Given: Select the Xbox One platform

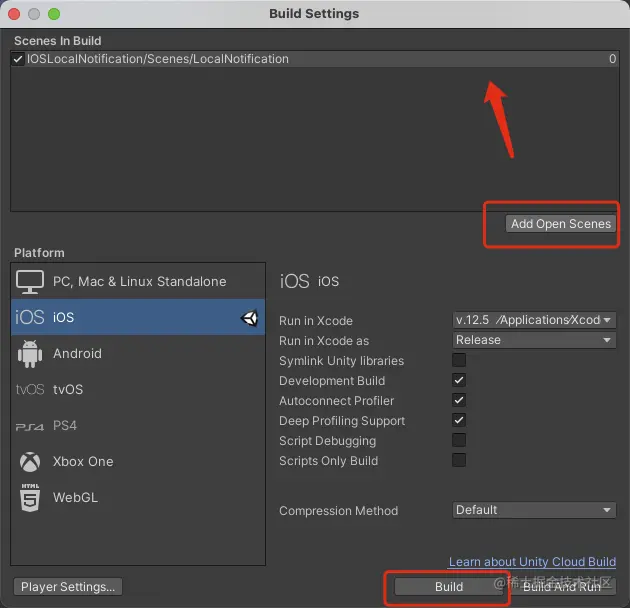Looking at the screenshot, I should tap(138, 461).
